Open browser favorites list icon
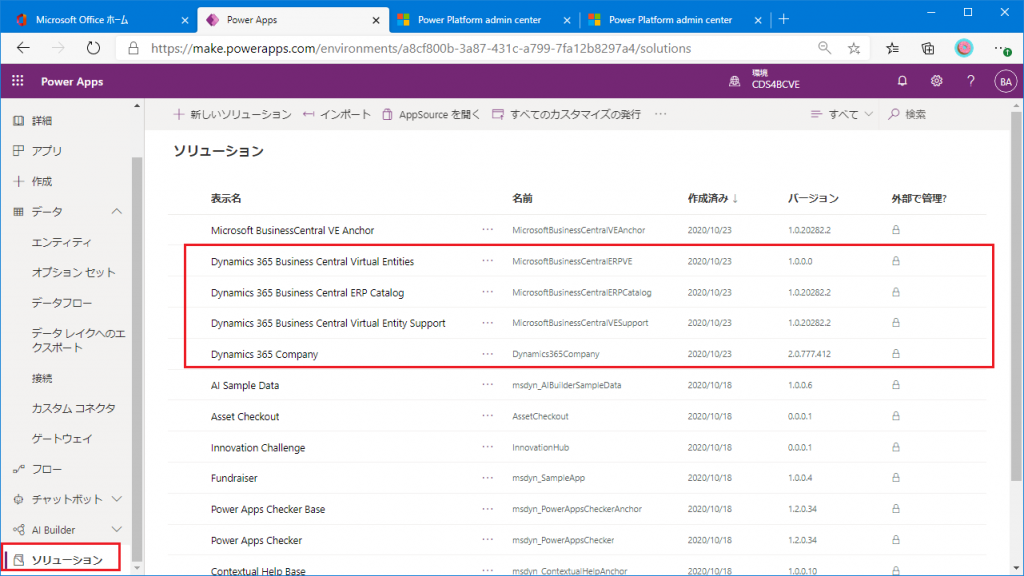1024x576 pixels. [892, 48]
